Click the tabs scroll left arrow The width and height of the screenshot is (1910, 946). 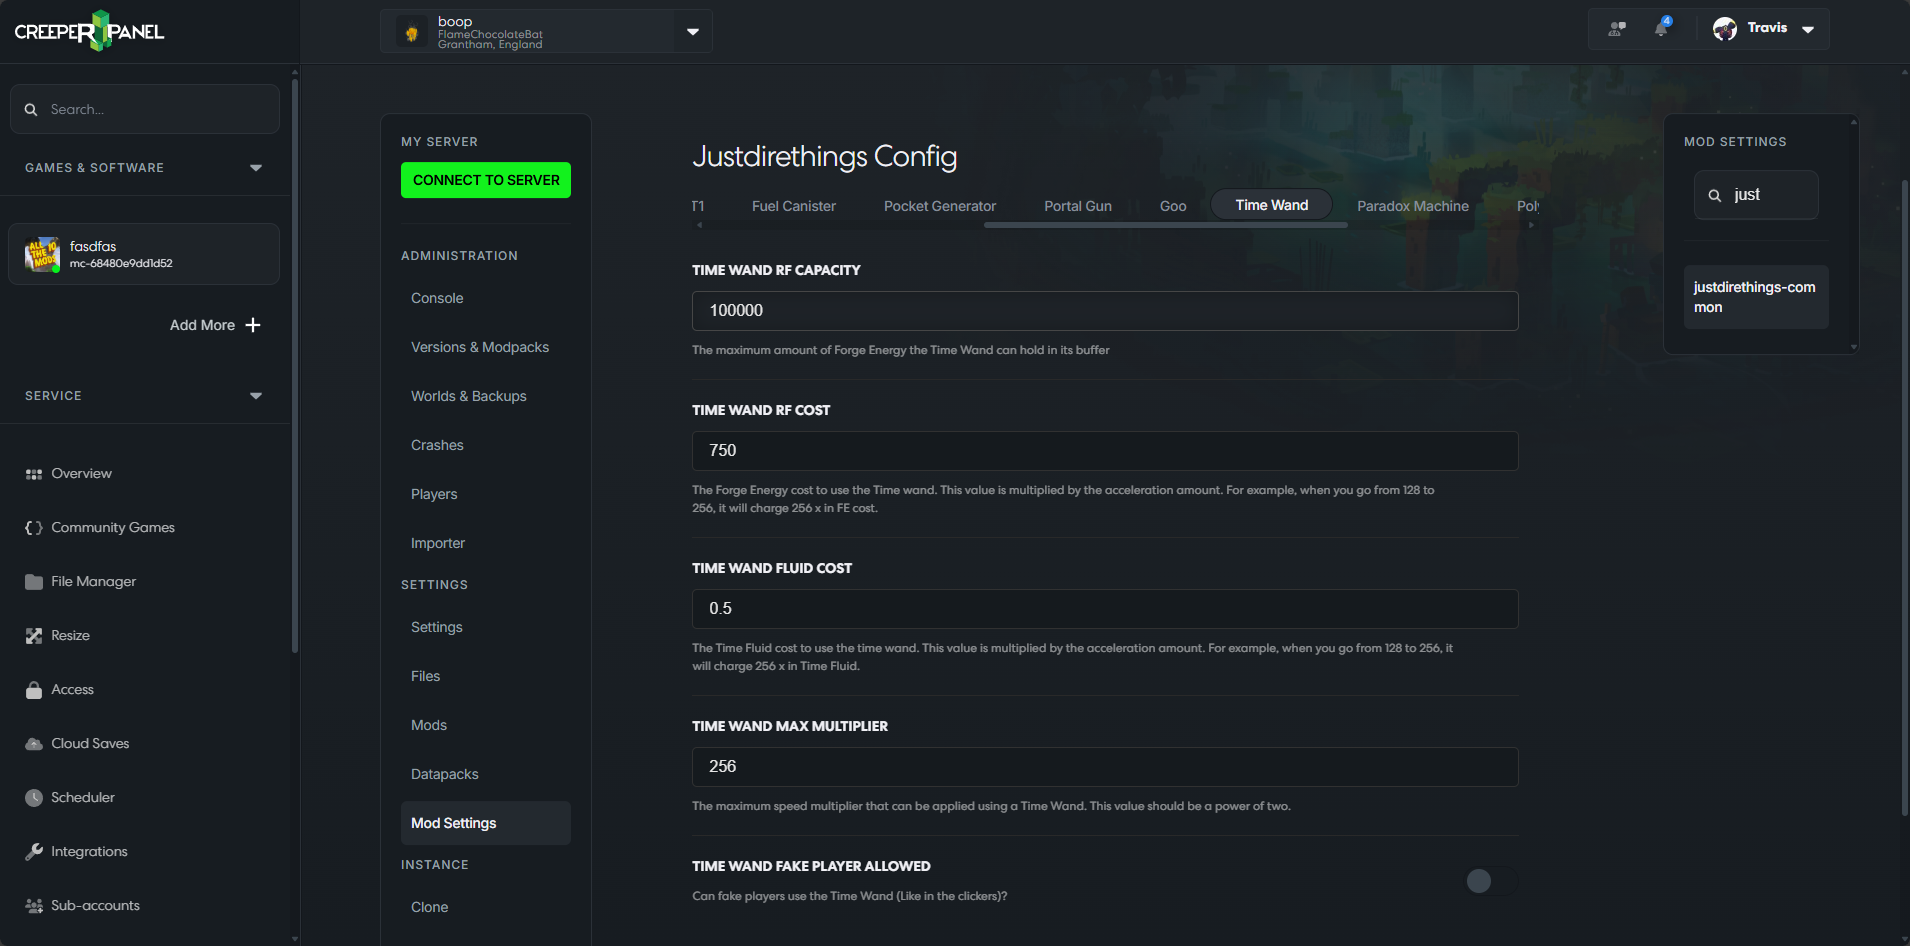(x=699, y=225)
